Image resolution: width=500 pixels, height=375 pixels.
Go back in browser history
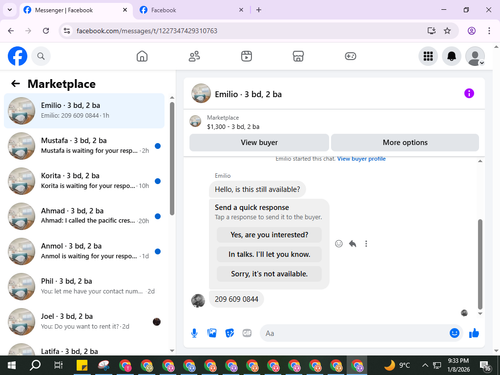pyautogui.click(x=11, y=31)
